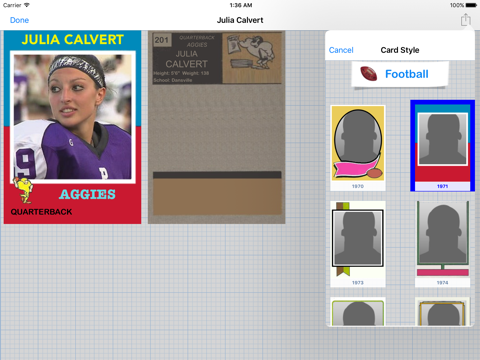Choose the 1973 card style
Screen dimensions: 480x360
click(358, 244)
